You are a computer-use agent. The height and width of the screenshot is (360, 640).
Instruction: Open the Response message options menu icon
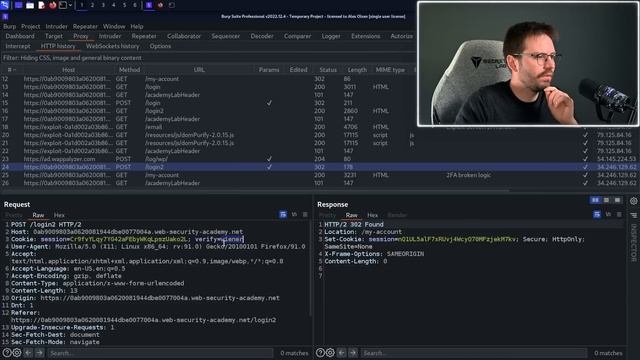coord(619,214)
